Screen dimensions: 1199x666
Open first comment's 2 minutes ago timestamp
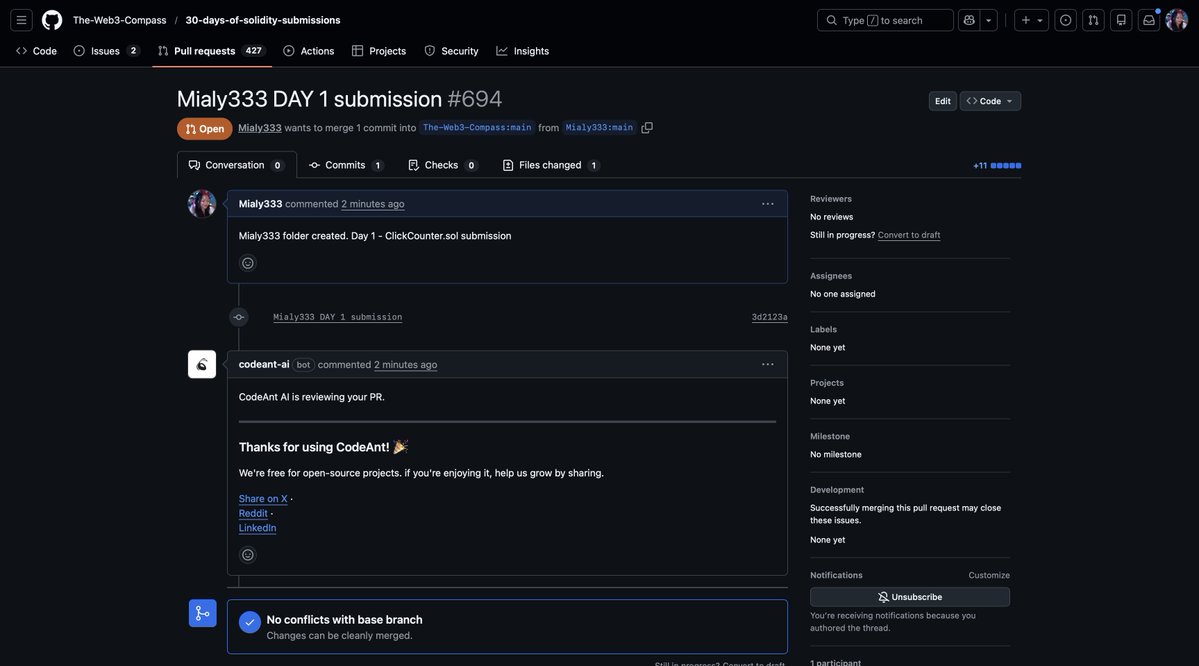point(372,204)
